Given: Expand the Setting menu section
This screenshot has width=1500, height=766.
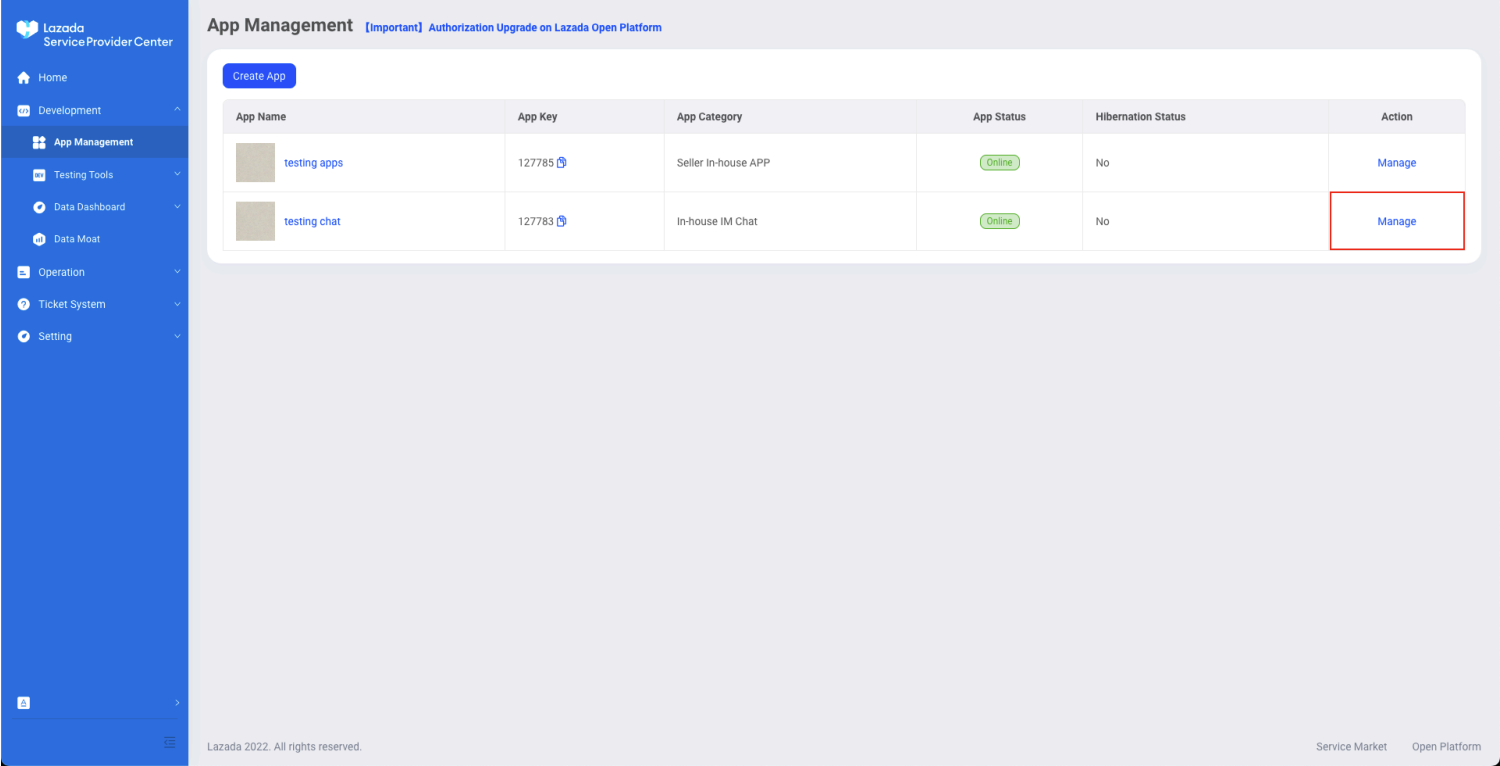Looking at the screenshot, I should pos(177,336).
